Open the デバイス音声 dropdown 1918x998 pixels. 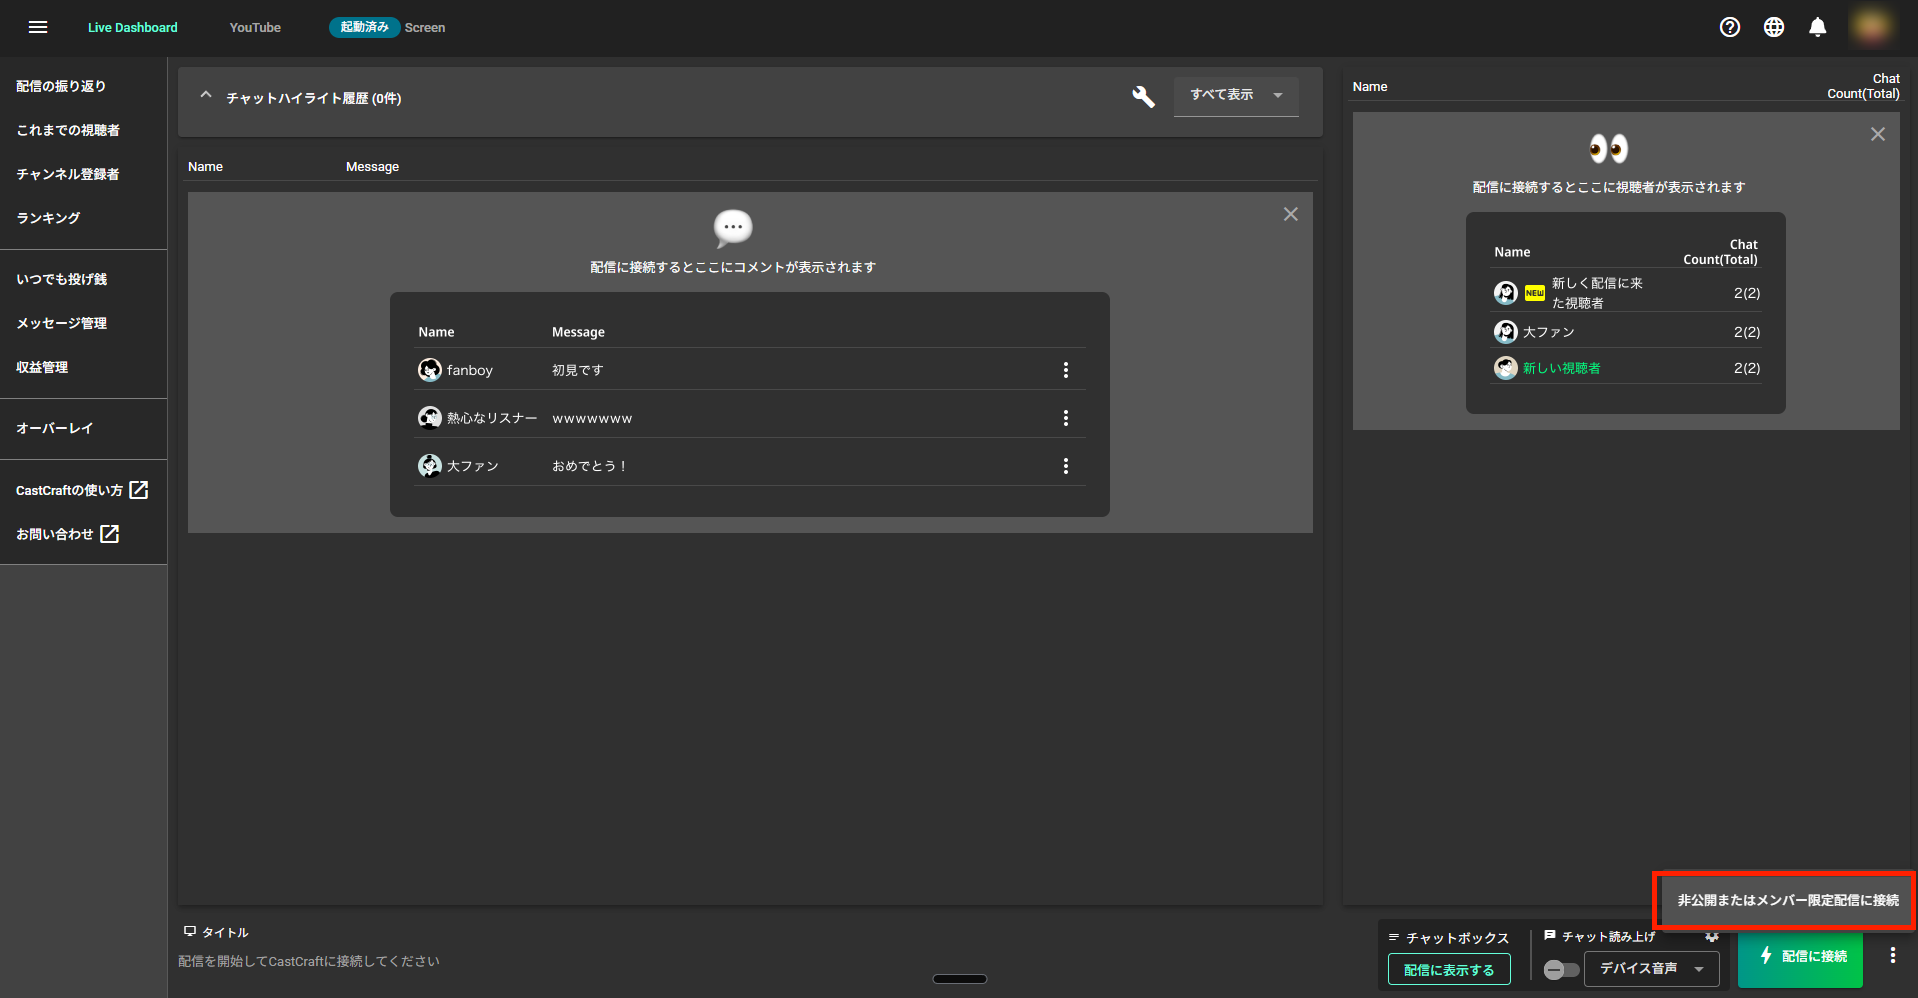(1651, 969)
